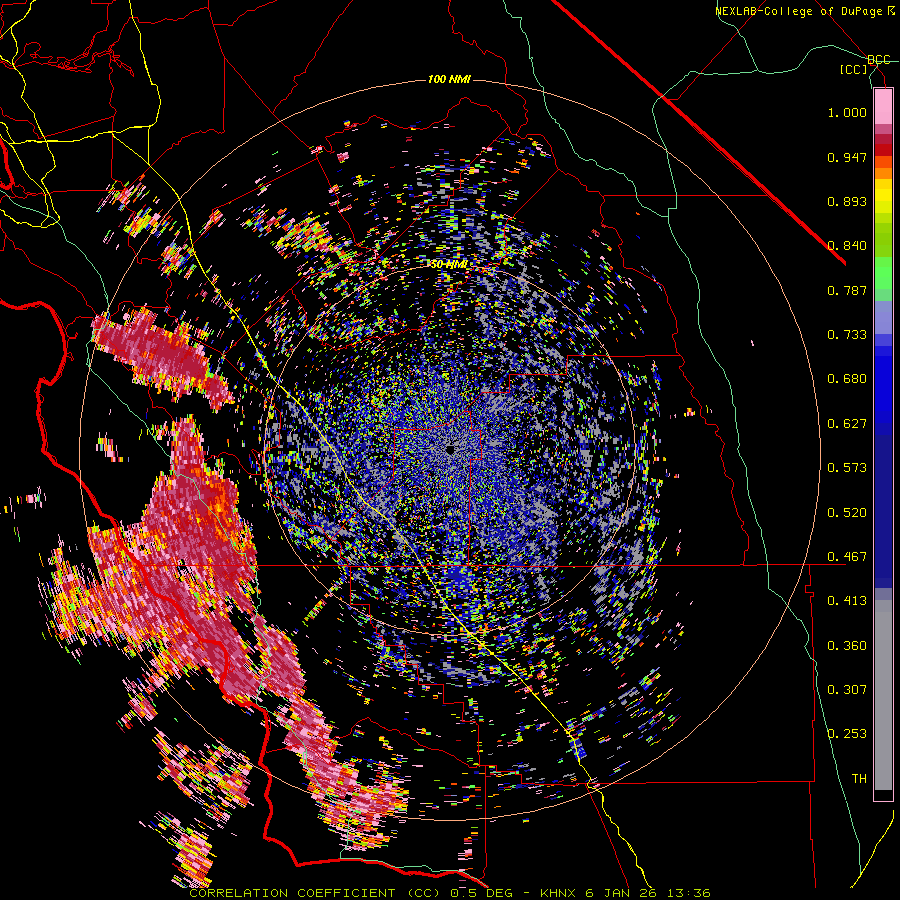This screenshot has height=900, width=900.
Task: Click the 0.253 scale value
Action: [847, 734]
